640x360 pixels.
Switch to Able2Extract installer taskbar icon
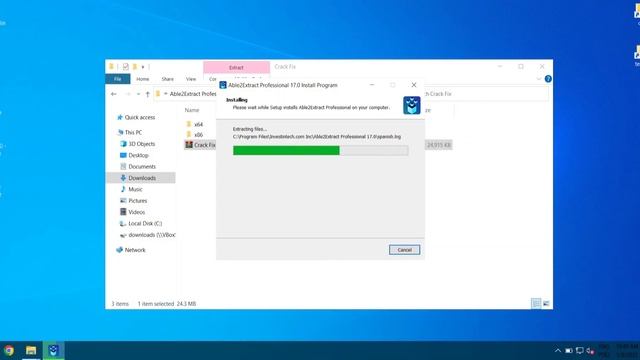coord(53,350)
